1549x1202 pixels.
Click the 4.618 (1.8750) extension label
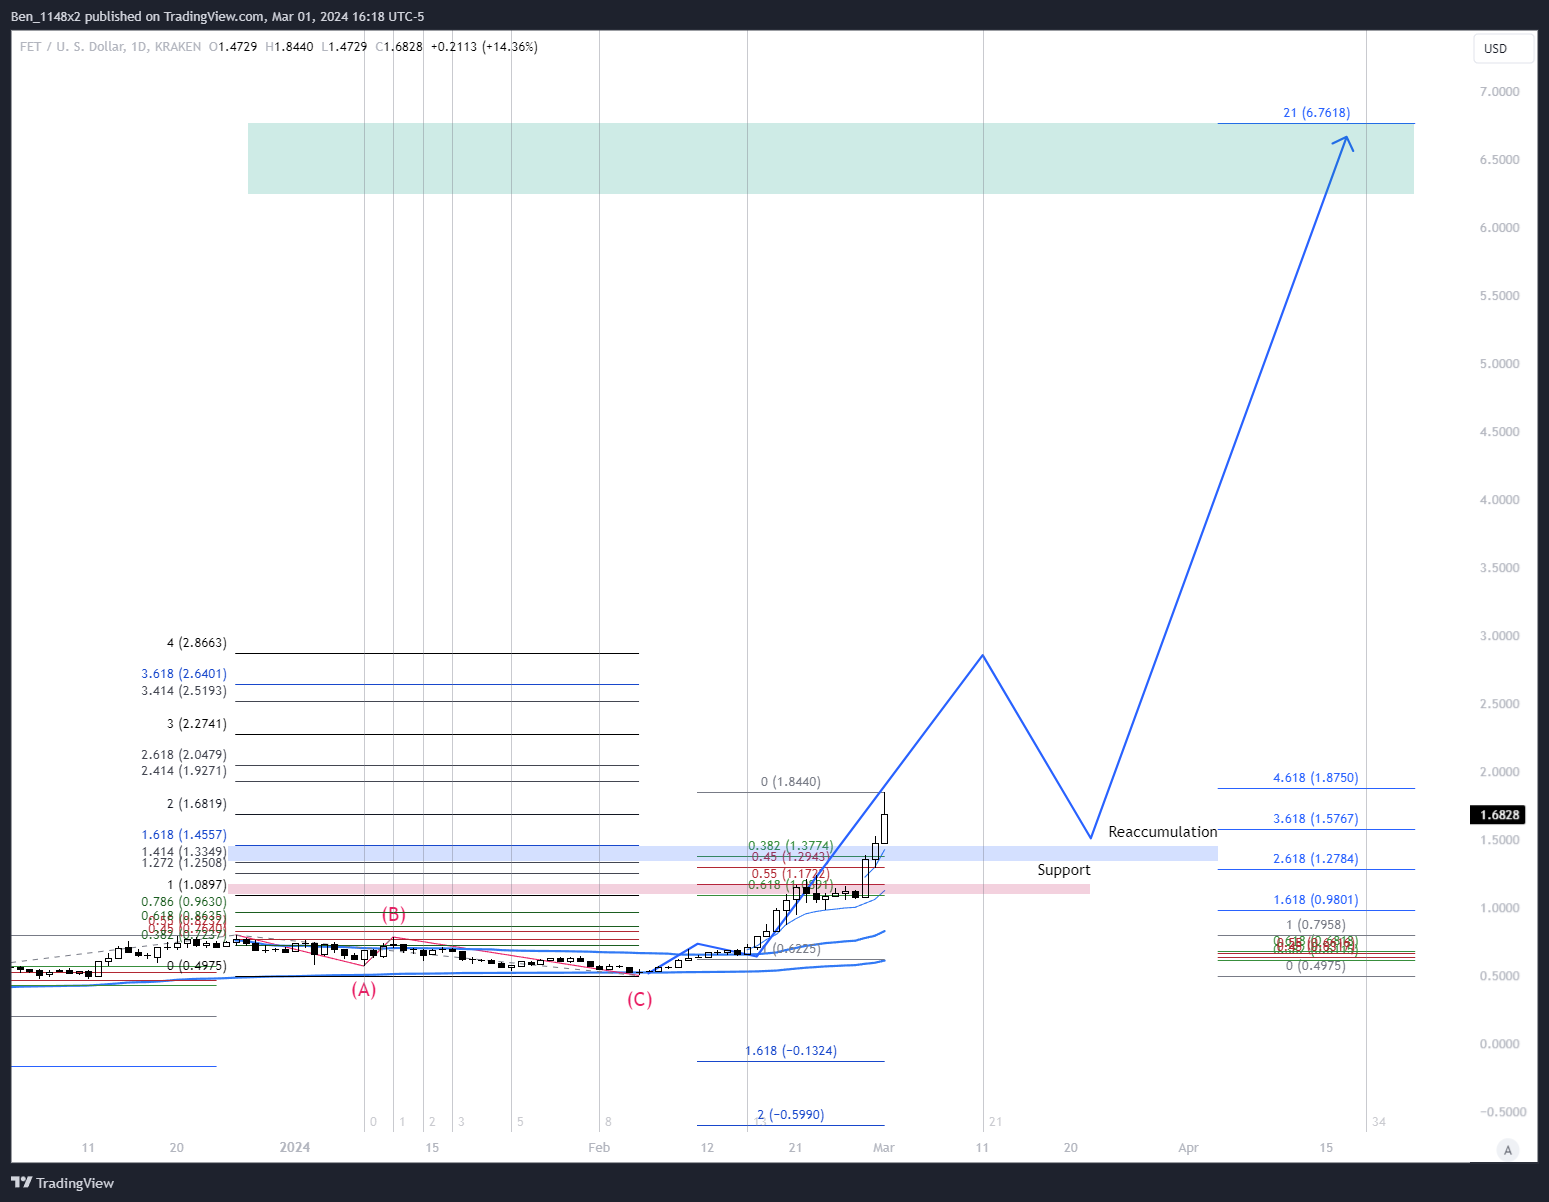pyautogui.click(x=1315, y=778)
